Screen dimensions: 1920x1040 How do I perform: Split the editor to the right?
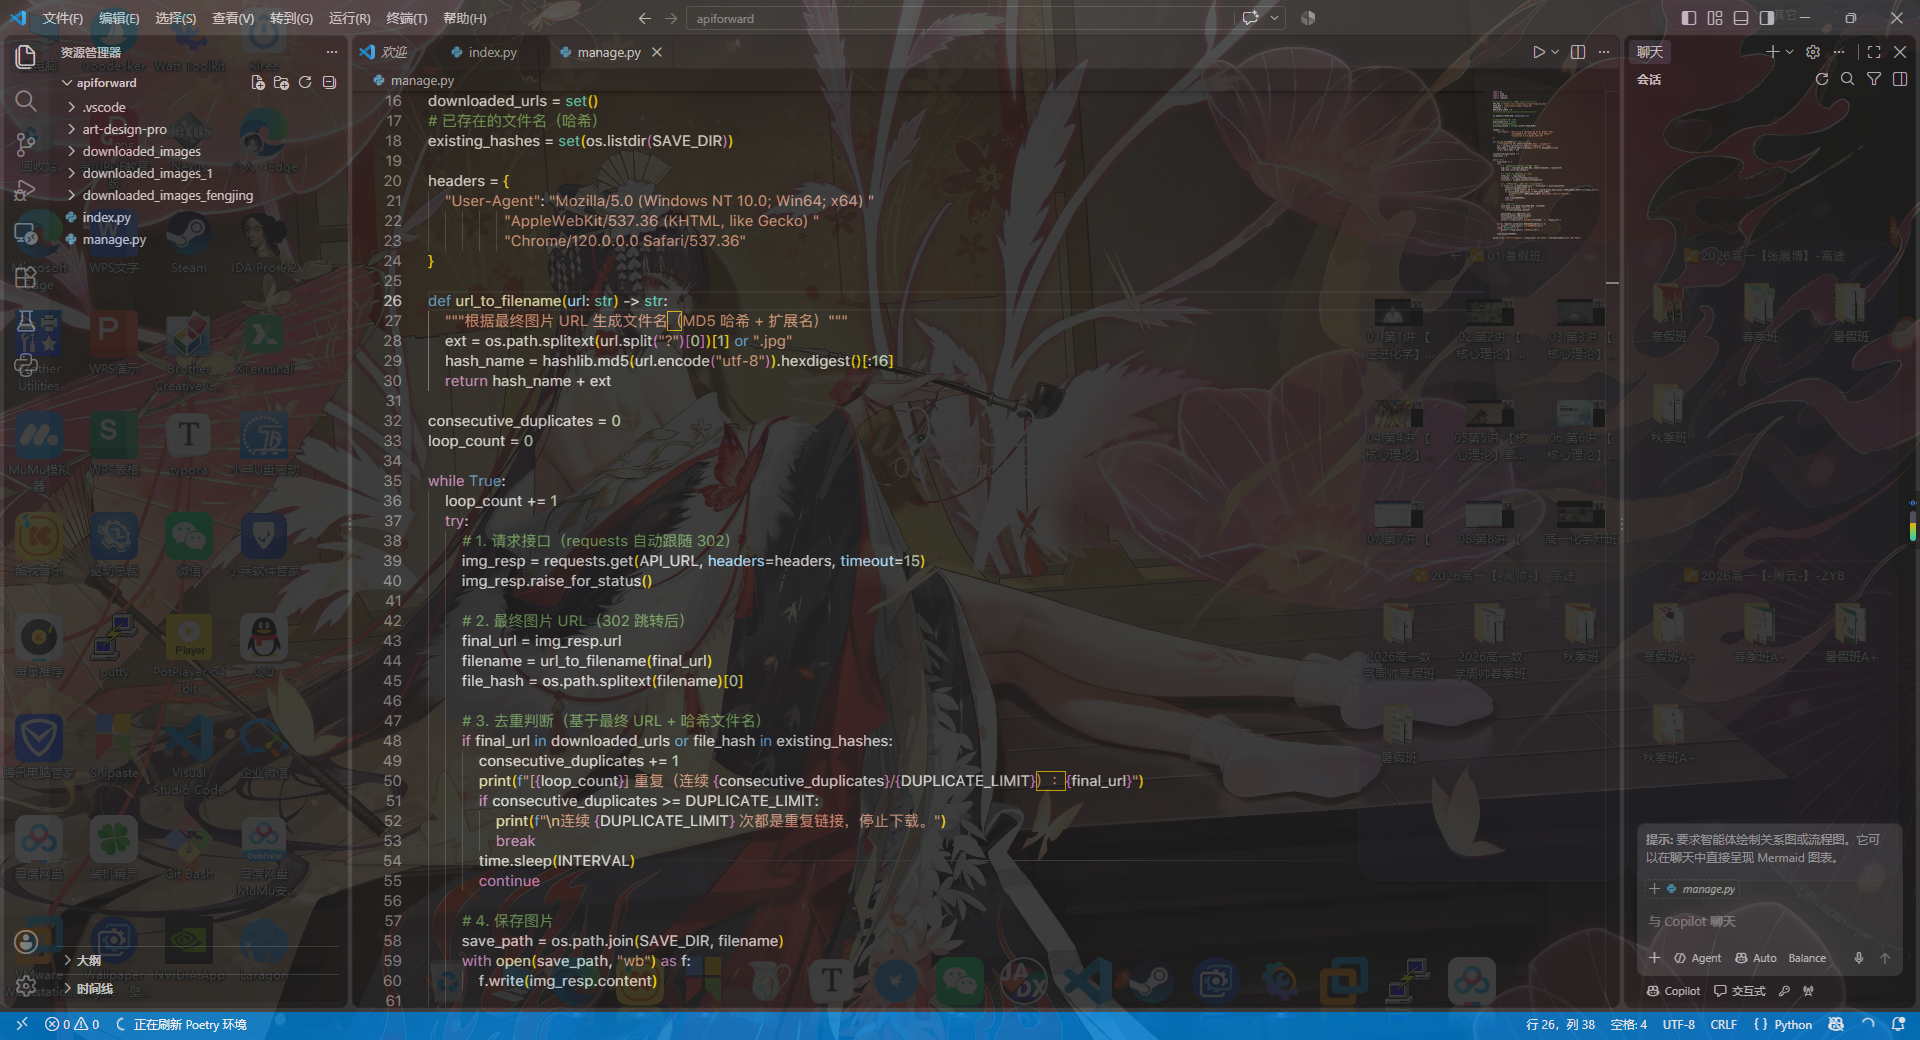click(1578, 52)
